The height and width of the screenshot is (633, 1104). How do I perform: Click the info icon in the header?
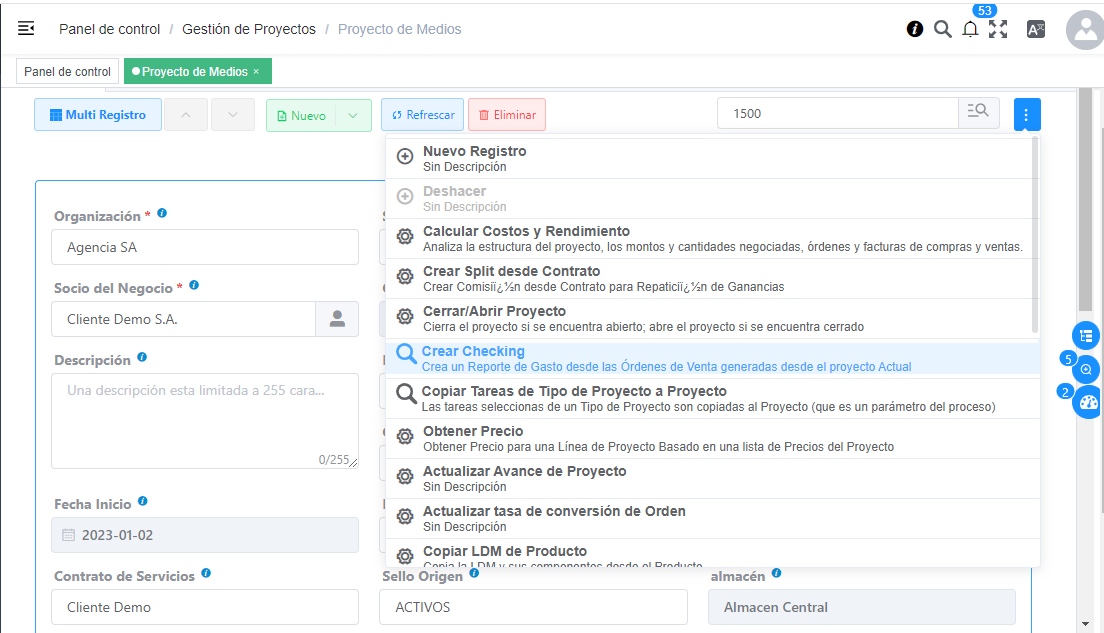(x=914, y=29)
